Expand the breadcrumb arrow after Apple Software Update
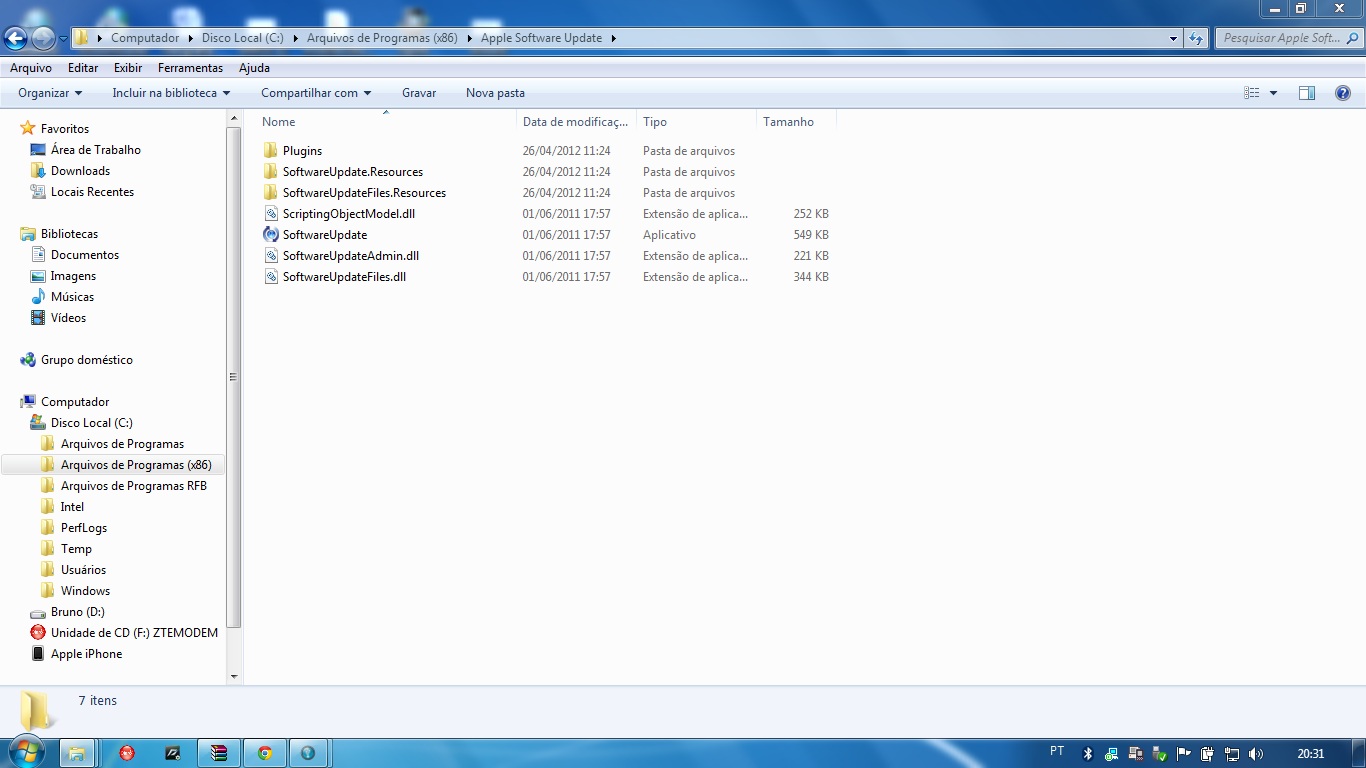The image size is (1366, 768). 613,38
